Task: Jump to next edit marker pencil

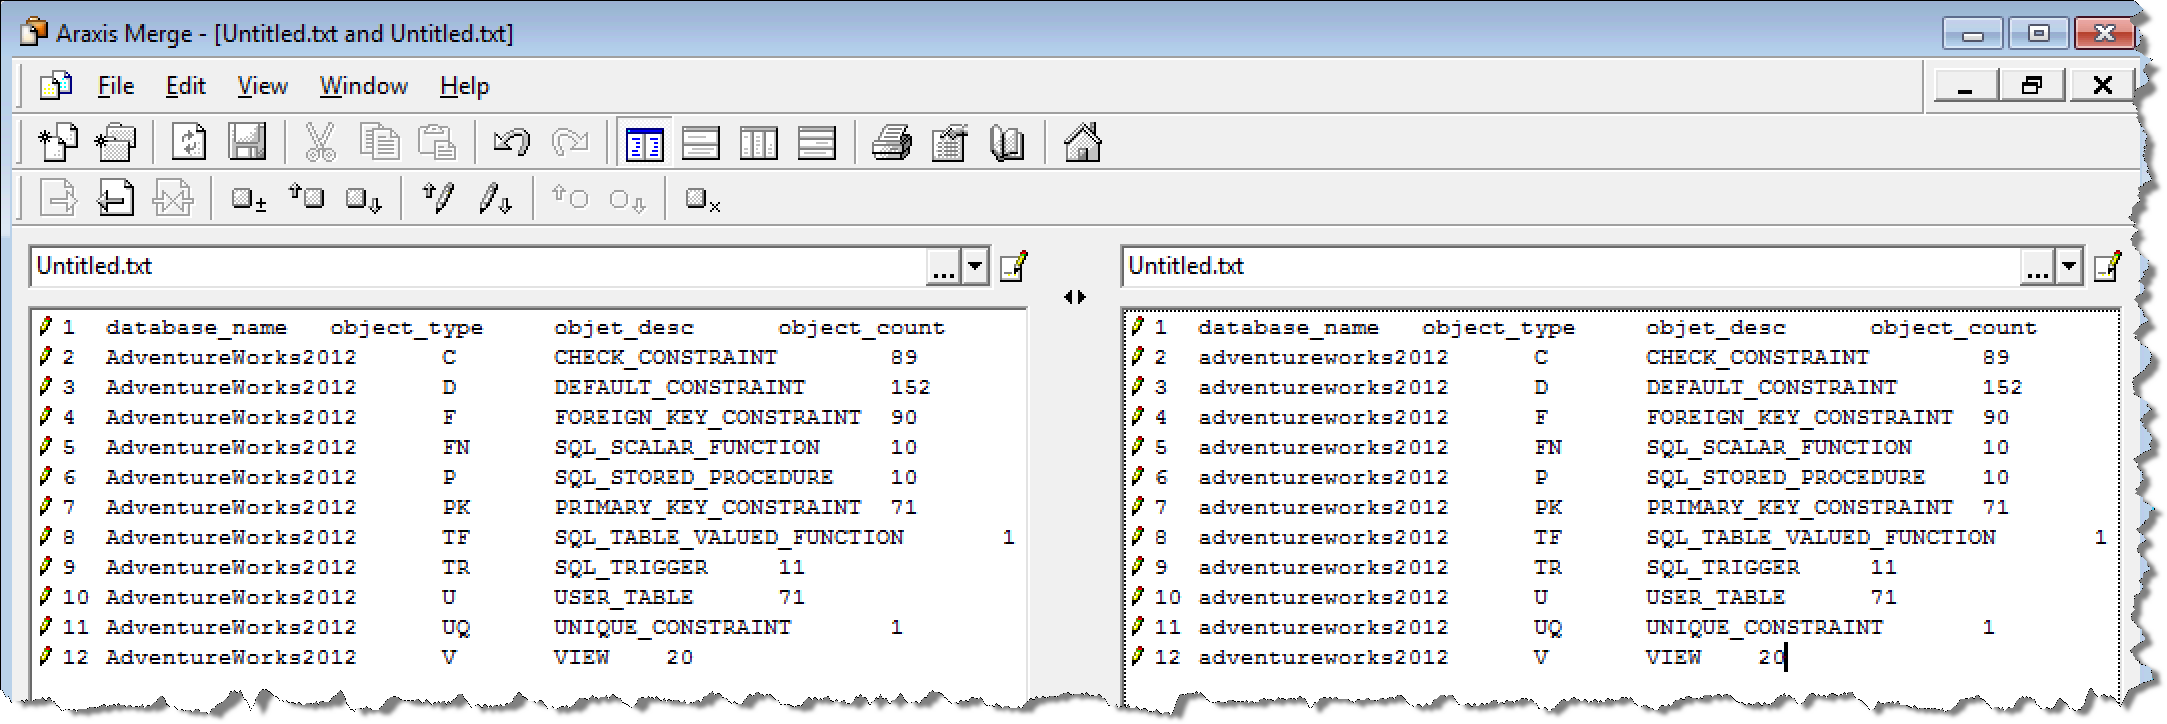Action: pyautogui.click(x=496, y=199)
